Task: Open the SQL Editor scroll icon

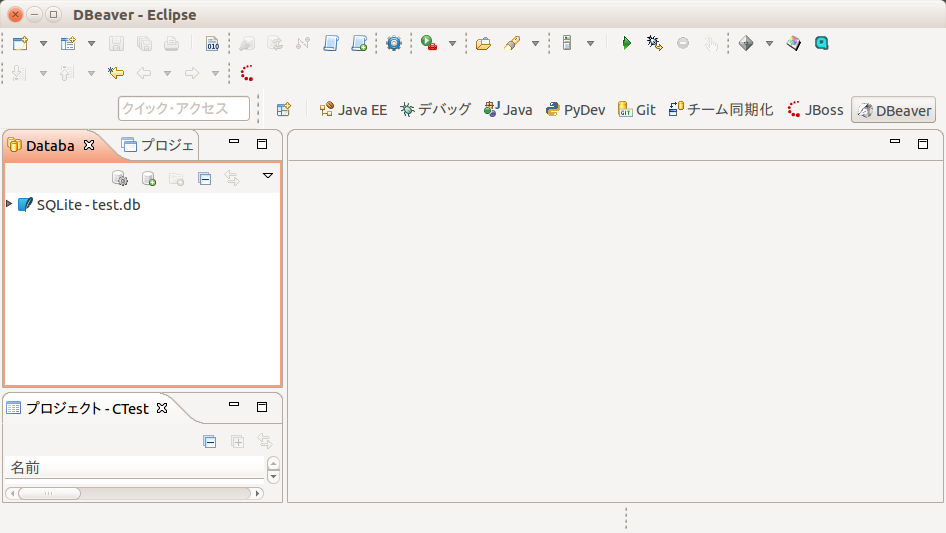Action: 331,43
